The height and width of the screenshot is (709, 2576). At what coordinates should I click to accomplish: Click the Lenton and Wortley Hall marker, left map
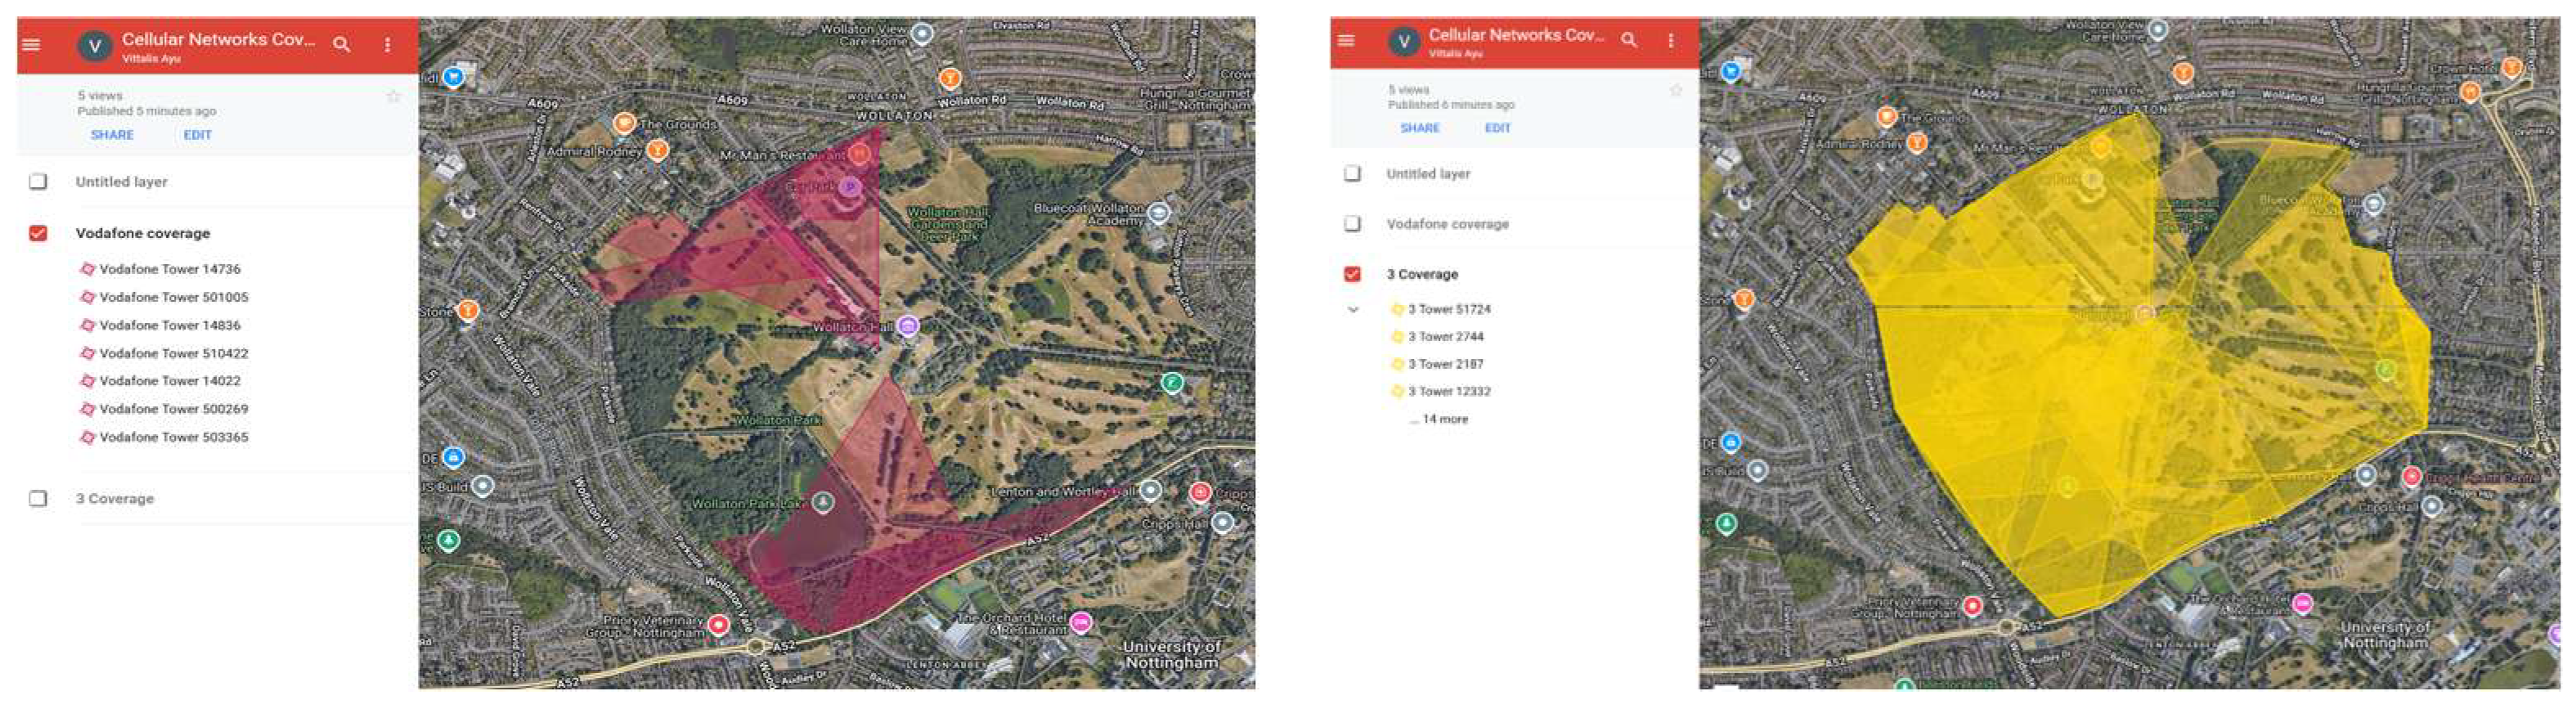click(x=1151, y=491)
